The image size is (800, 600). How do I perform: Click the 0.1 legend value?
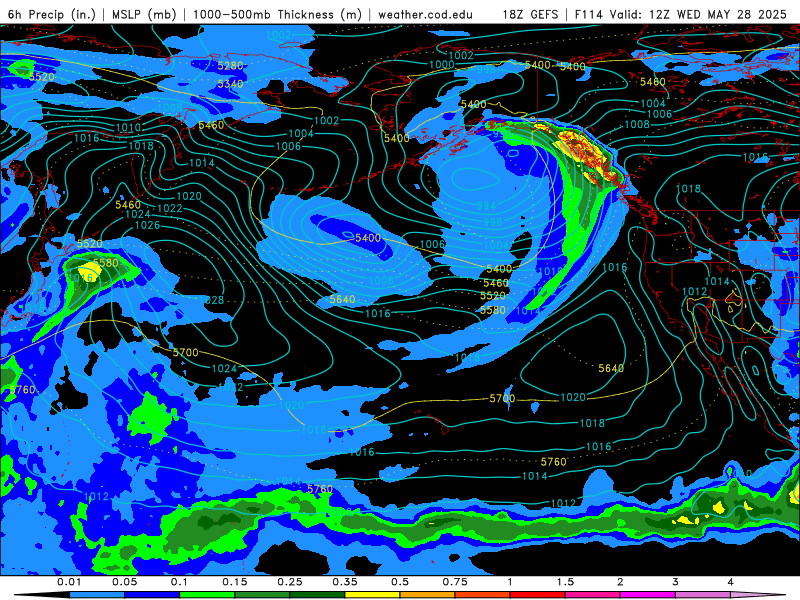pyautogui.click(x=179, y=582)
